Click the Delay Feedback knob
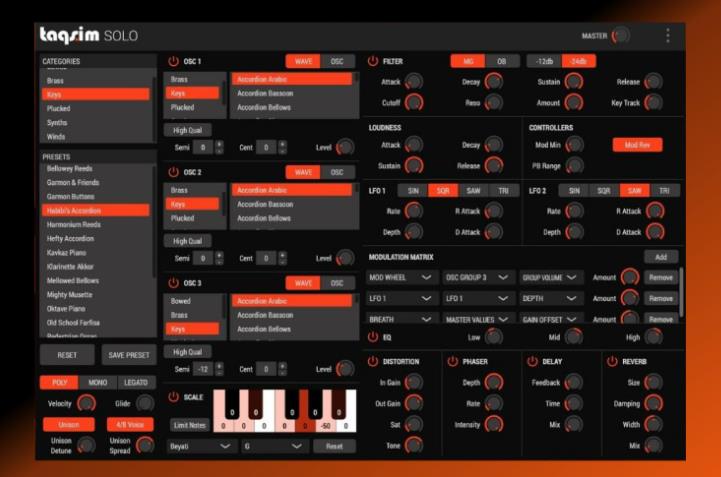 pos(573,382)
